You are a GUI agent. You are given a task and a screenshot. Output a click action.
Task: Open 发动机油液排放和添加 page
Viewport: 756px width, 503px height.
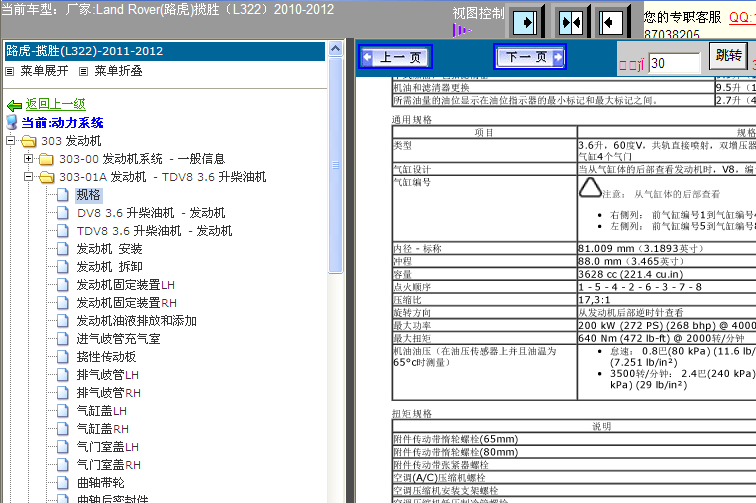[x=136, y=321]
